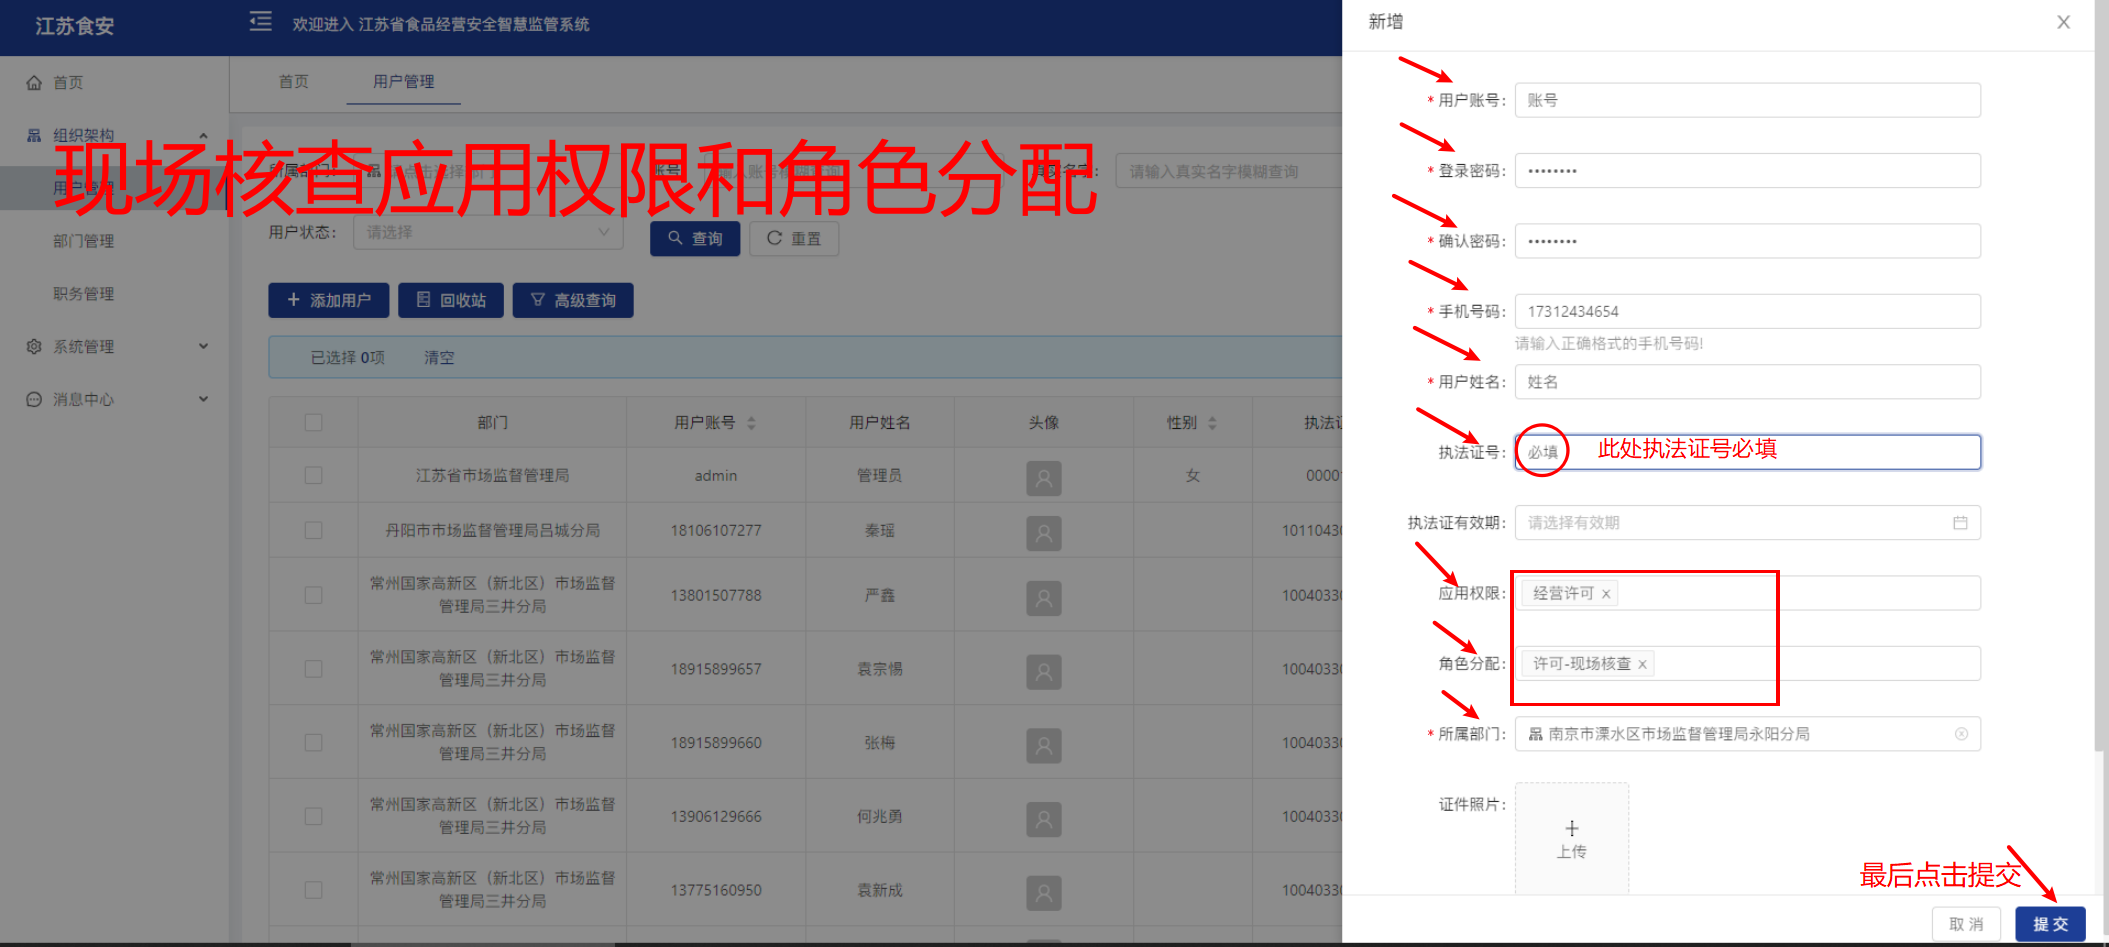Open the calendar for 执法证有效期
This screenshot has width=2109, height=947.
[x=1959, y=523]
